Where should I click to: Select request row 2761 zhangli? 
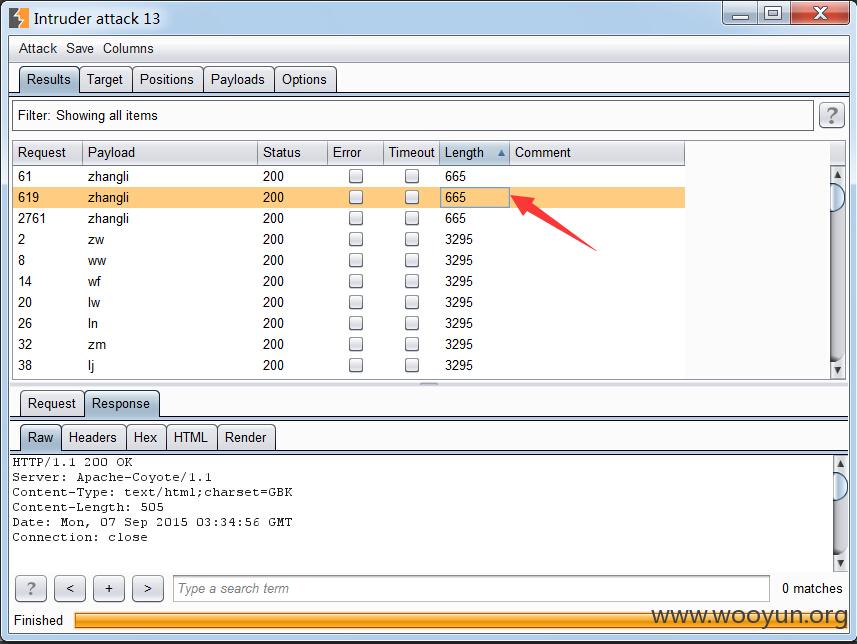coord(349,218)
